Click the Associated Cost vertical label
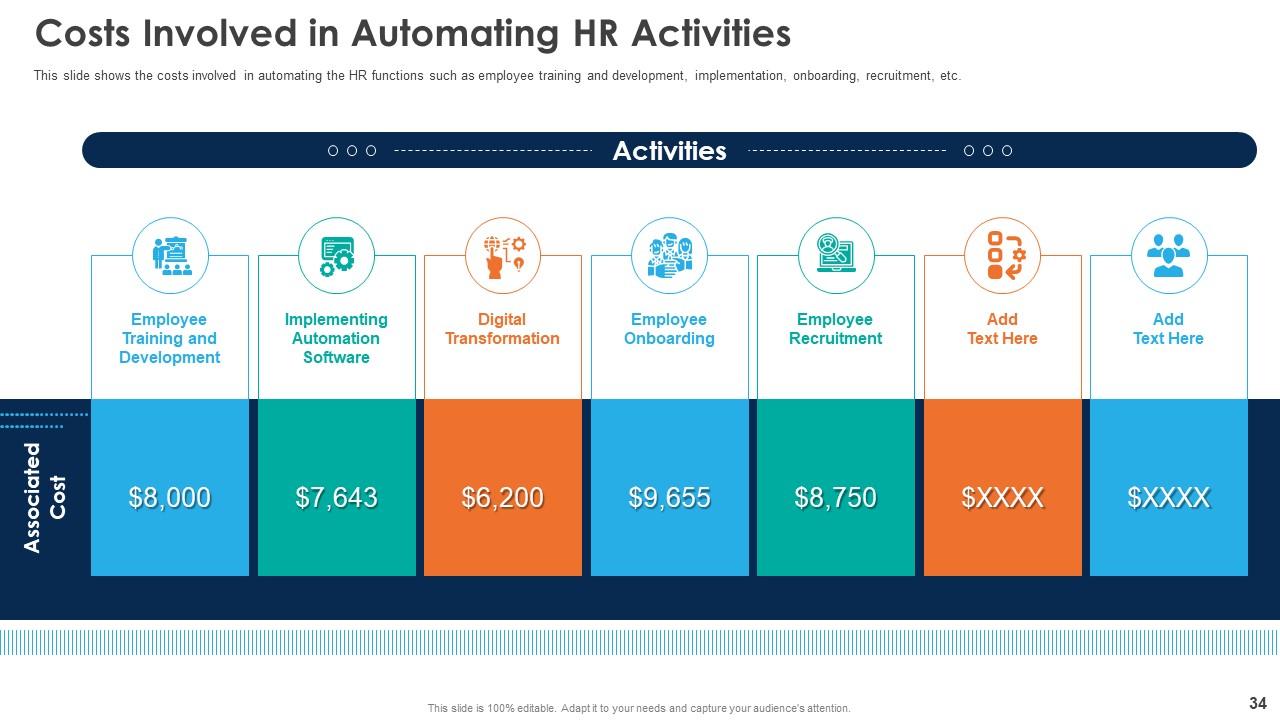The height and width of the screenshot is (720, 1280). 44,497
